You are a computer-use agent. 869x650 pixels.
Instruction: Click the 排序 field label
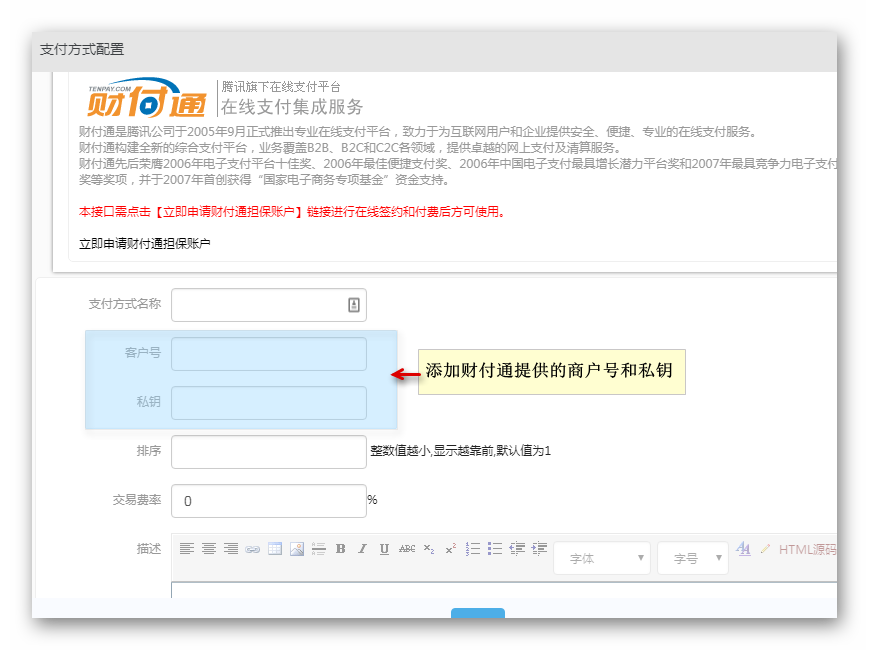tap(149, 451)
